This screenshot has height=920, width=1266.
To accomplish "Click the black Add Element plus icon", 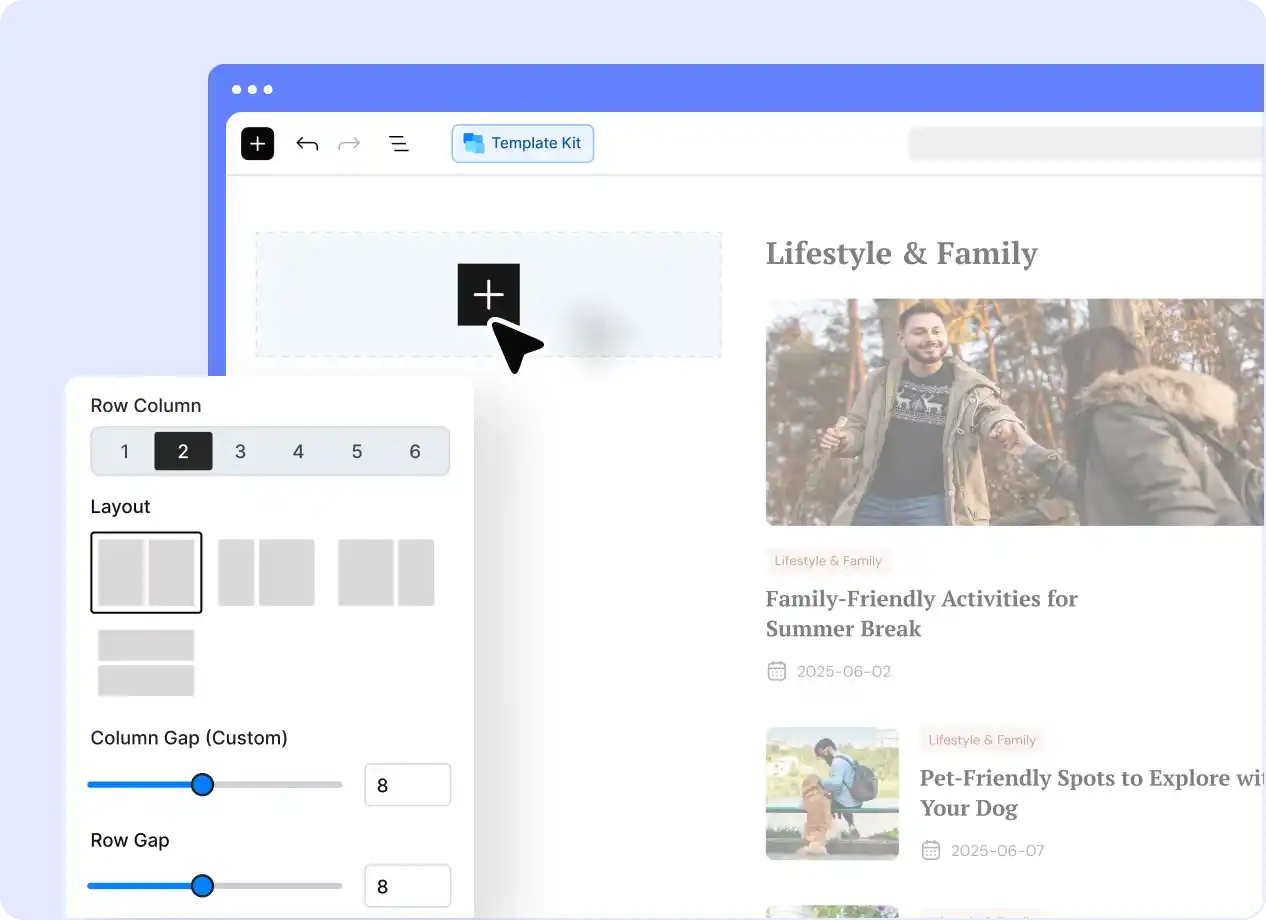I will tap(257, 143).
